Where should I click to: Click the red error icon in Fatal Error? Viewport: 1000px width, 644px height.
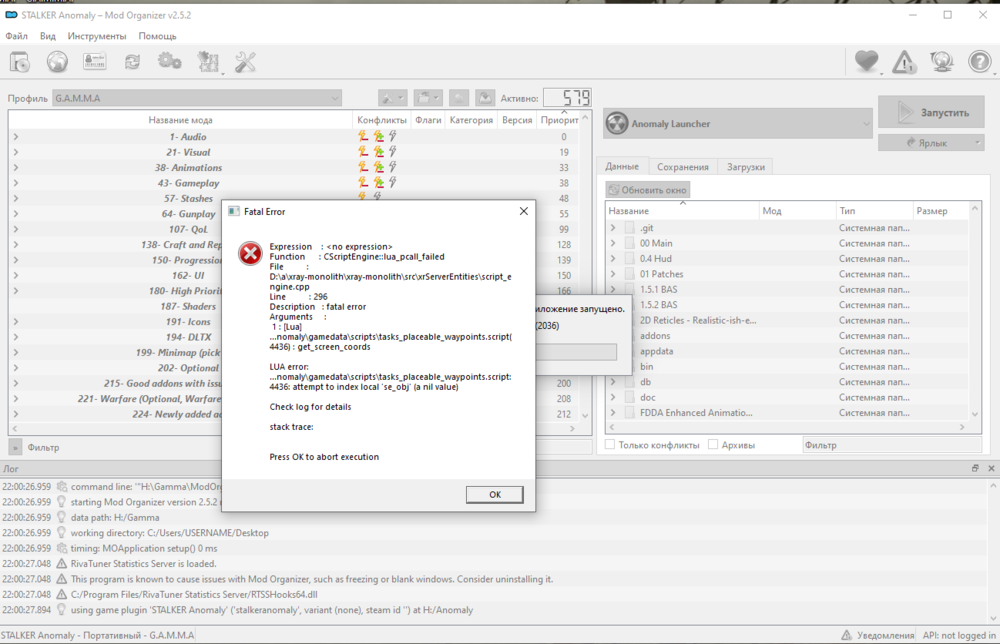250,253
